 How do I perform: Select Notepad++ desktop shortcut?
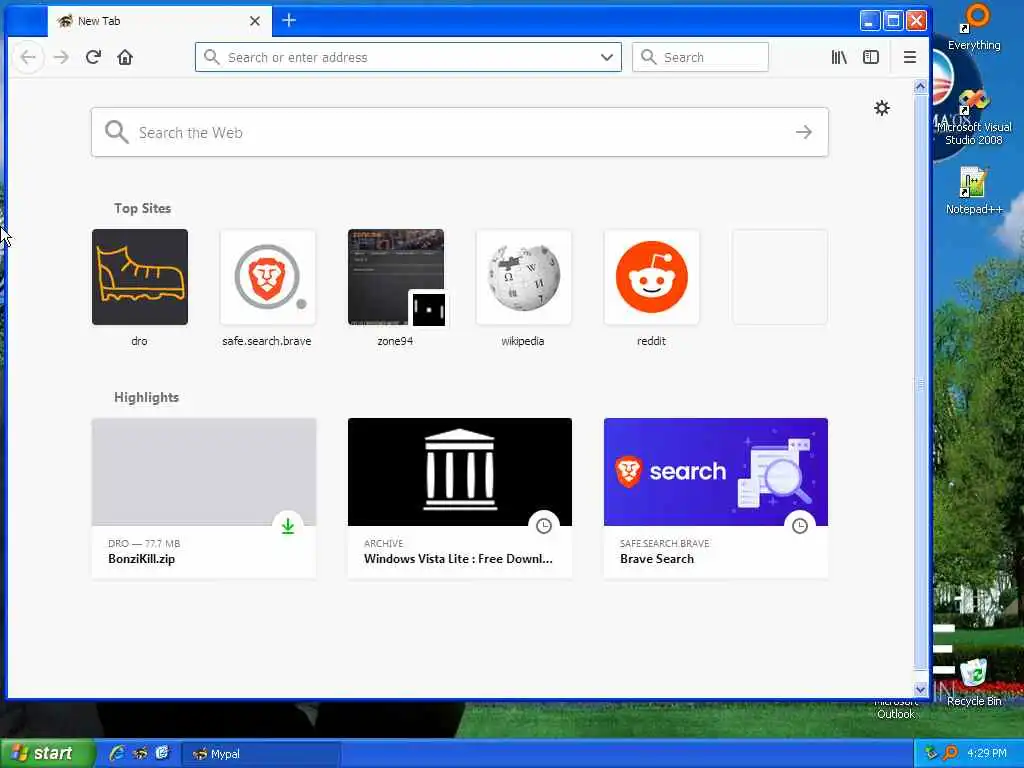[x=974, y=191]
